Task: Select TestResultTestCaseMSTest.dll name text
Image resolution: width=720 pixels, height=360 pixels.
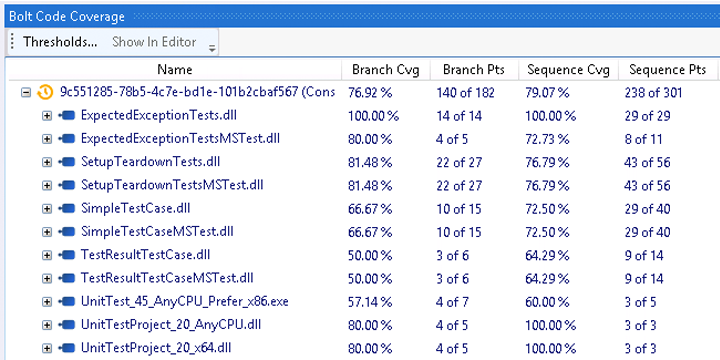Action: pyautogui.click(x=167, y=278)
